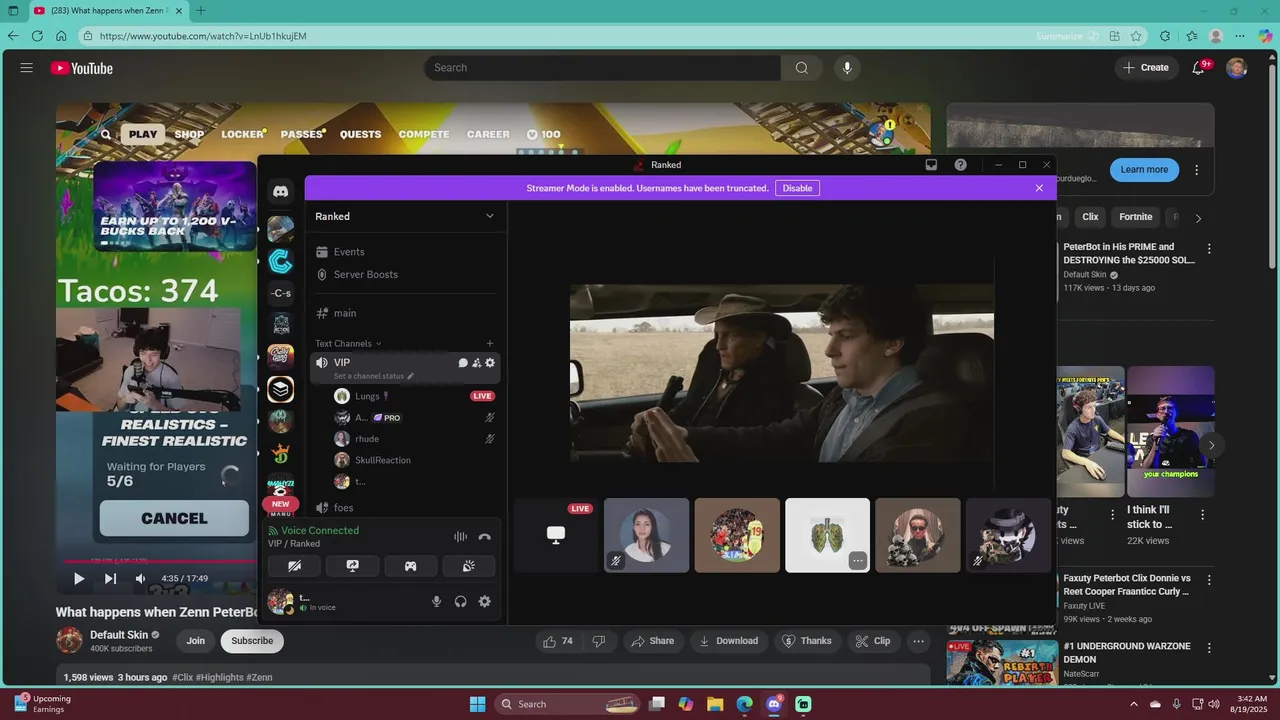Click Learn more on the ad
The height and width of the screenshot is (720, 1280).
1144,170
